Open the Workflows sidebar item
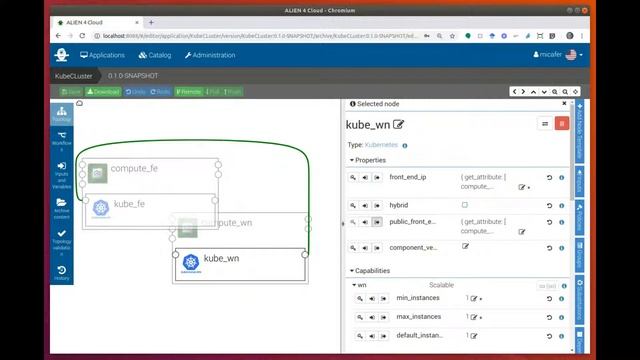This screenshot has height=360, width=640. pyautogui.click(x=62, y=140)
